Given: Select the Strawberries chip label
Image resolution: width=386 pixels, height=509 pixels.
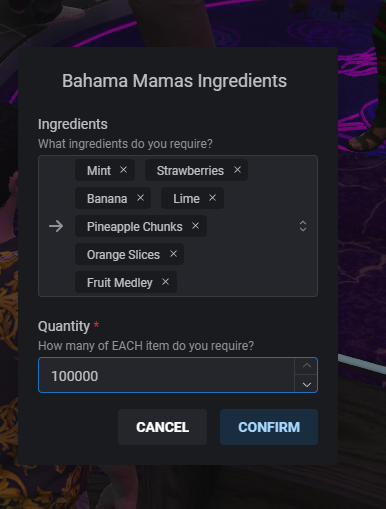Looking at the screenshot, I should [x=190, y=171].
